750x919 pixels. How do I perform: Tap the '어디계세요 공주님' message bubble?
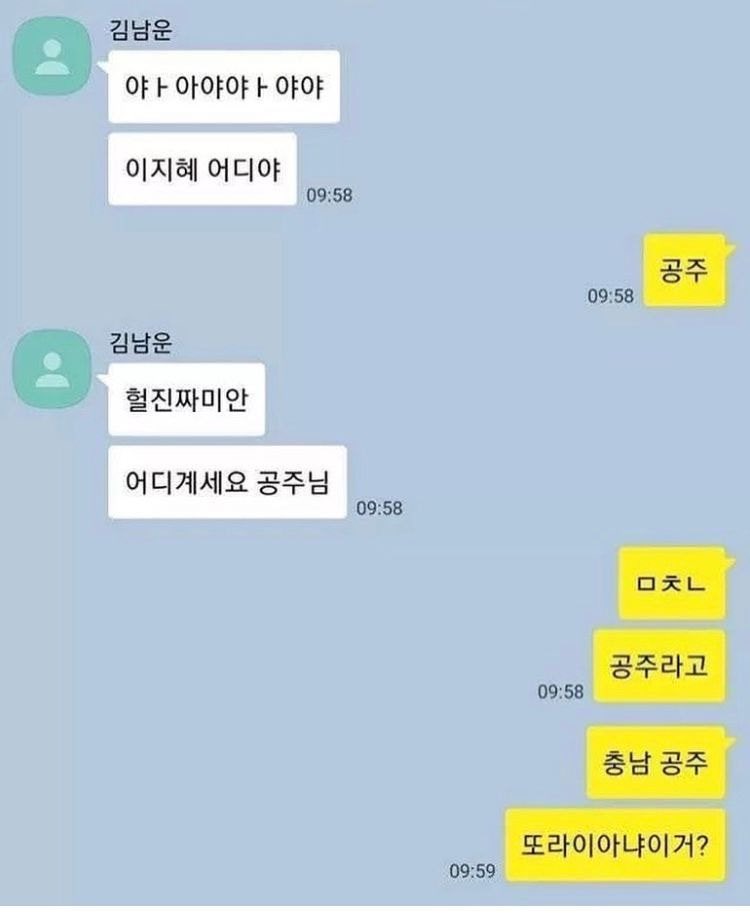227,482
